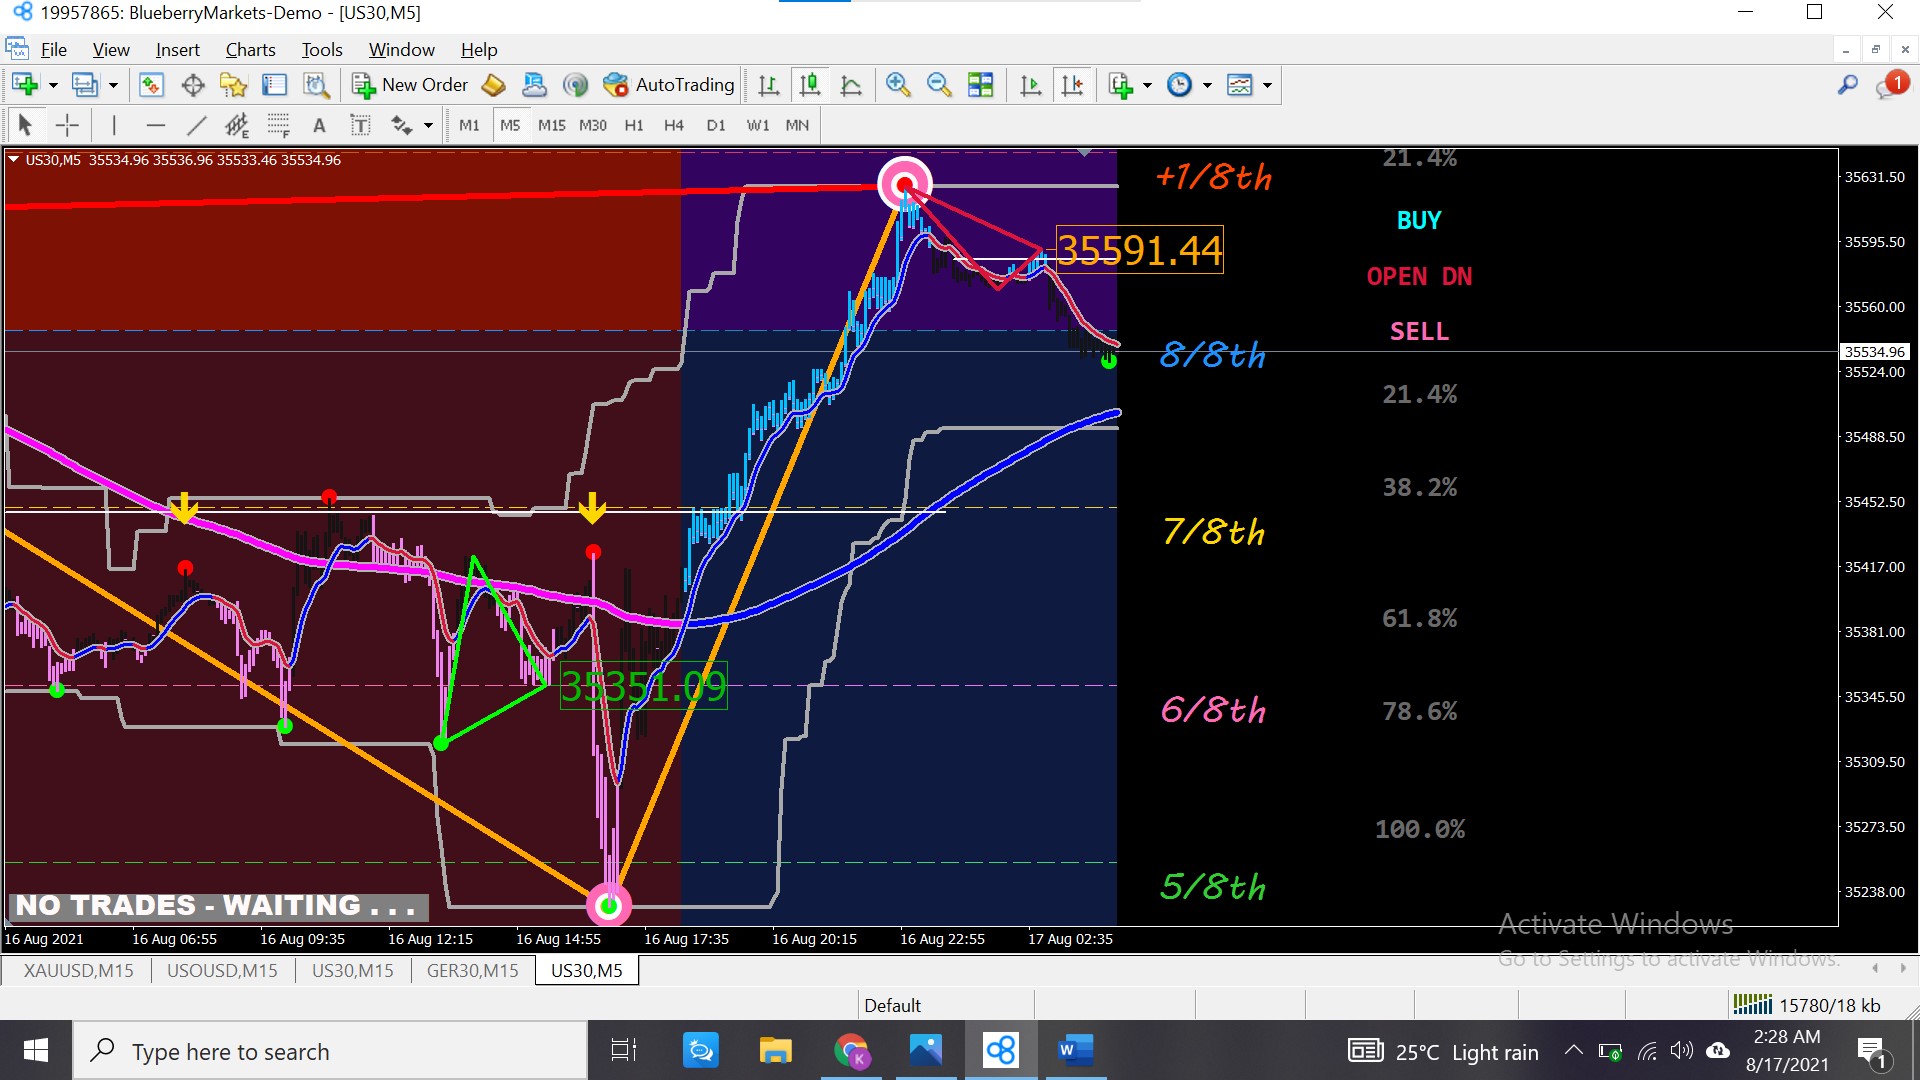Click the Zoom Out magnifier icon
The height and width of the screenshot is (1080, 1920).
click(x=938, y=85)
